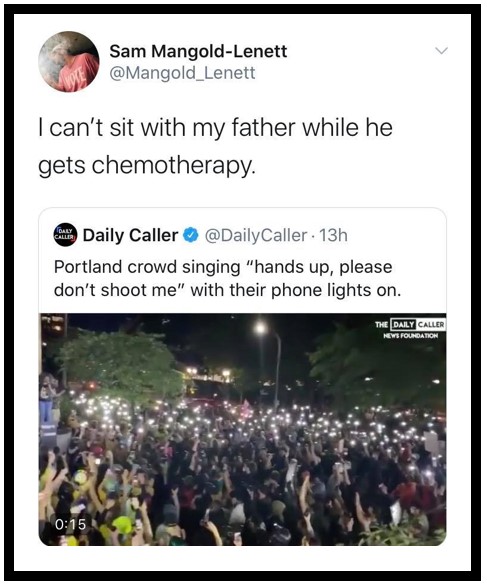This screenshot has height=588, width=487.
Task: Click the 0:15 video duration badge
Action: (70, 524)
